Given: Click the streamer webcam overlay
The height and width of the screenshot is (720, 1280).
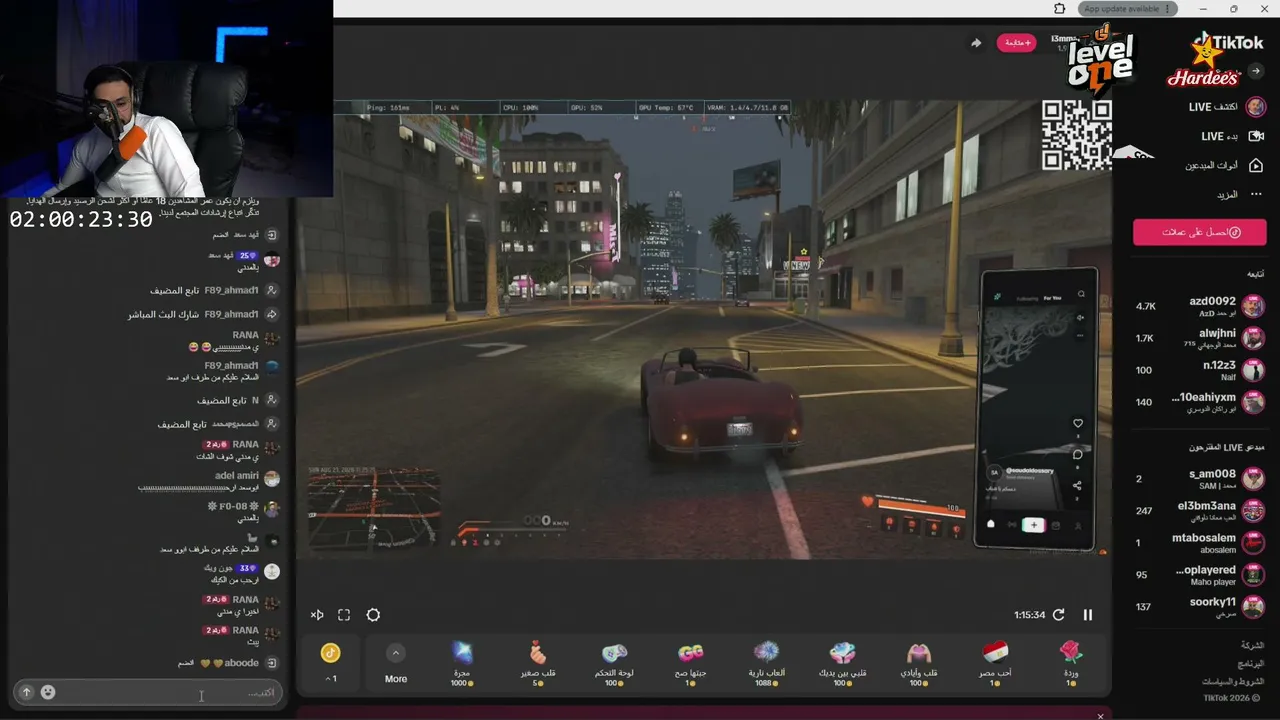Looking at the screenshot, I should pos(167,99).
